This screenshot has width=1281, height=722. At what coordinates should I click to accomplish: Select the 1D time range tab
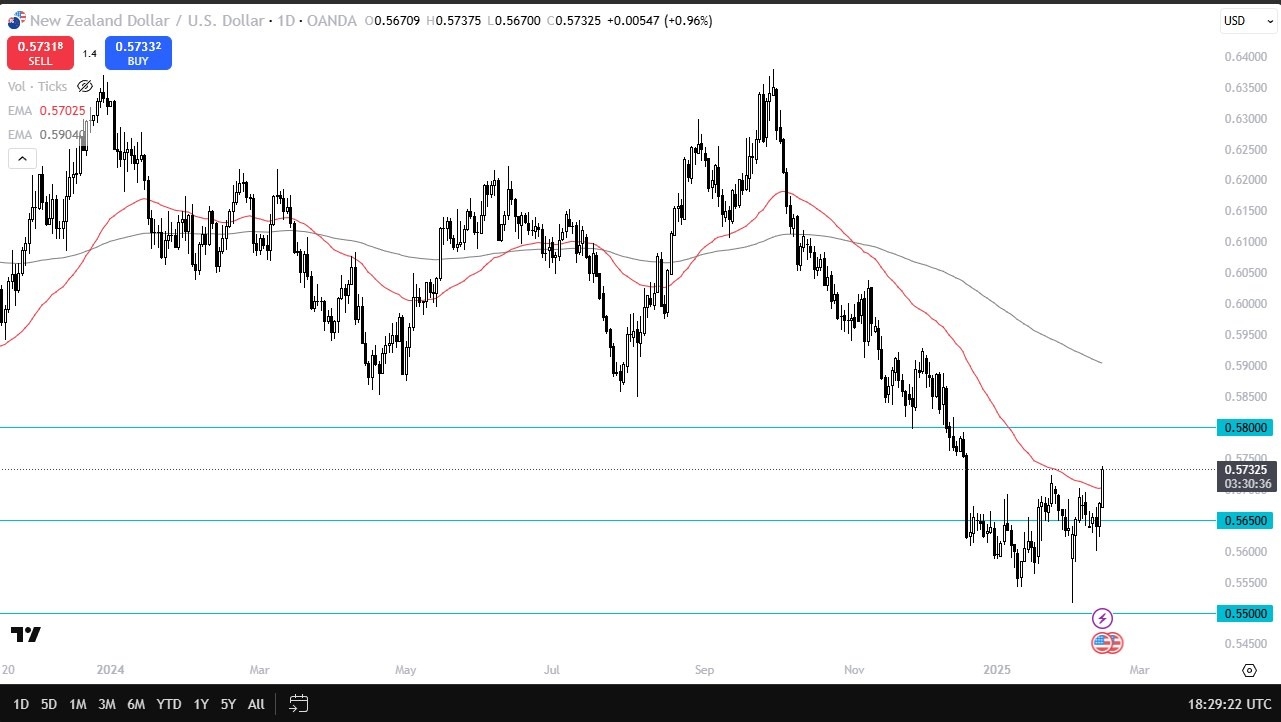click(x=21, y=704)
